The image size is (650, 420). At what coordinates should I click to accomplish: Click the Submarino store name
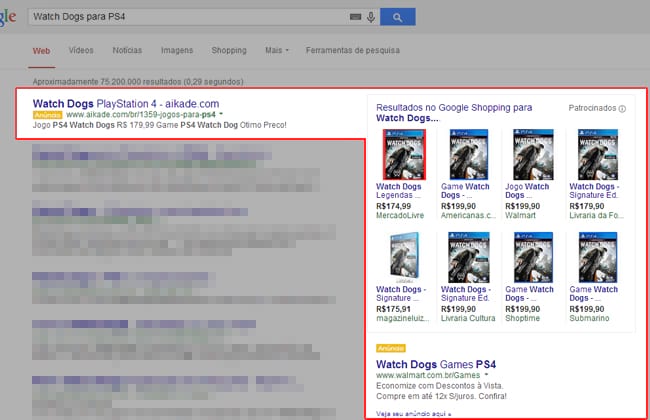(589, 318)
